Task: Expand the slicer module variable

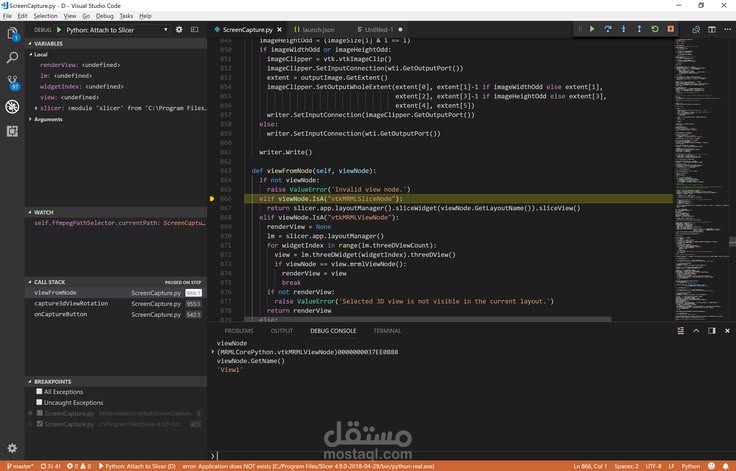Action: [x=36, y=108]
